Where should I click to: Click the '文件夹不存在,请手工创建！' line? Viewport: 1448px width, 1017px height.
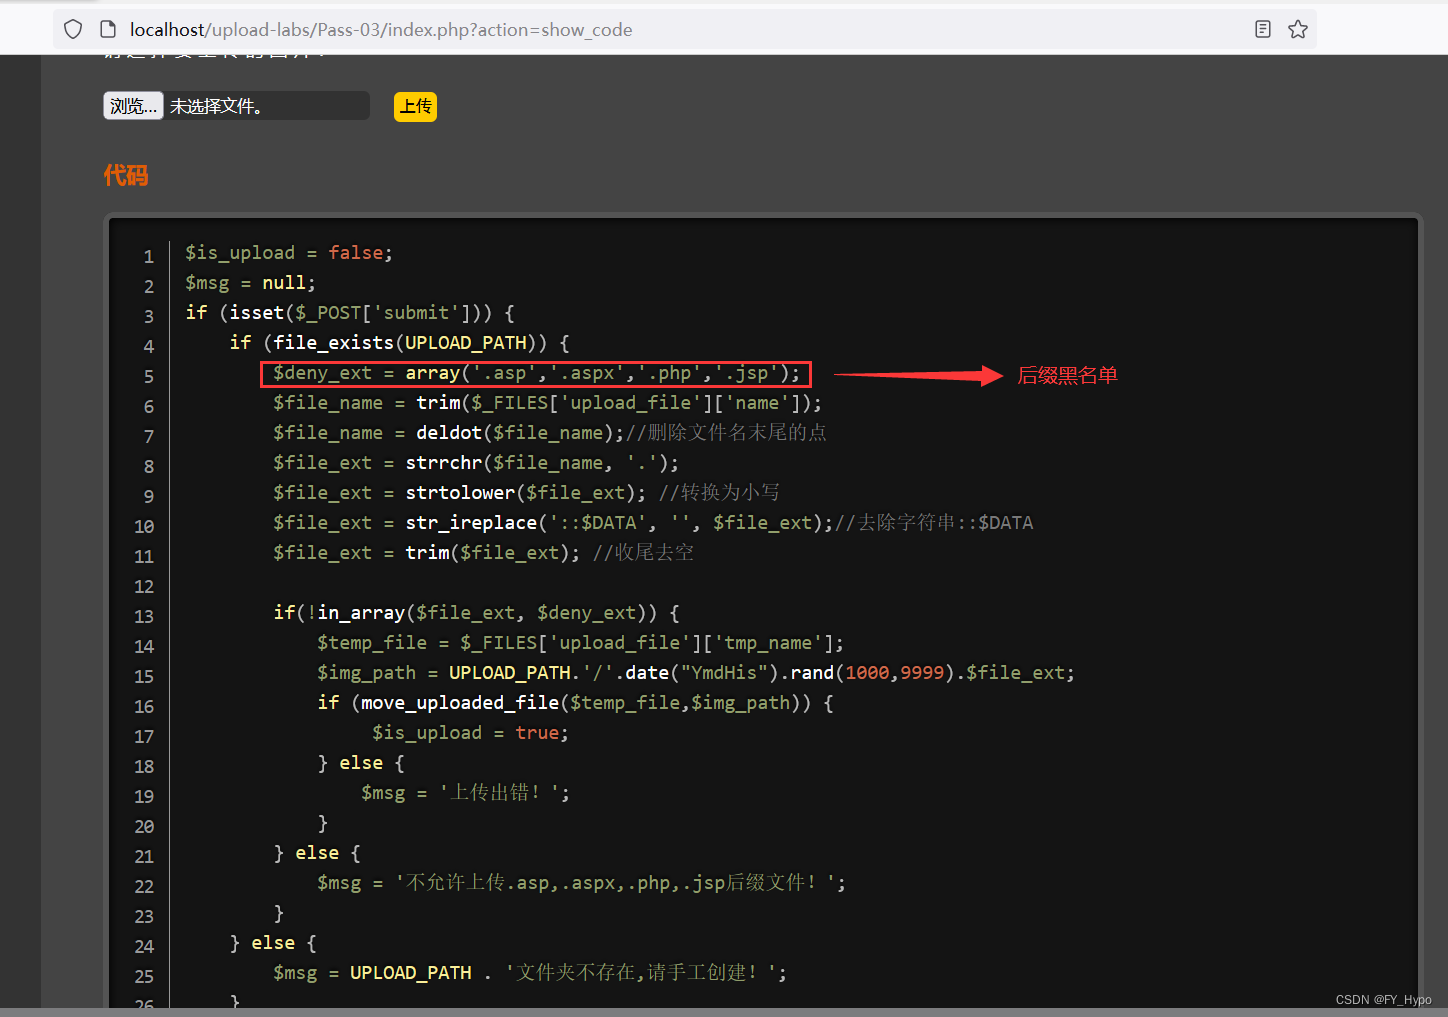click(x=530, y=973)
